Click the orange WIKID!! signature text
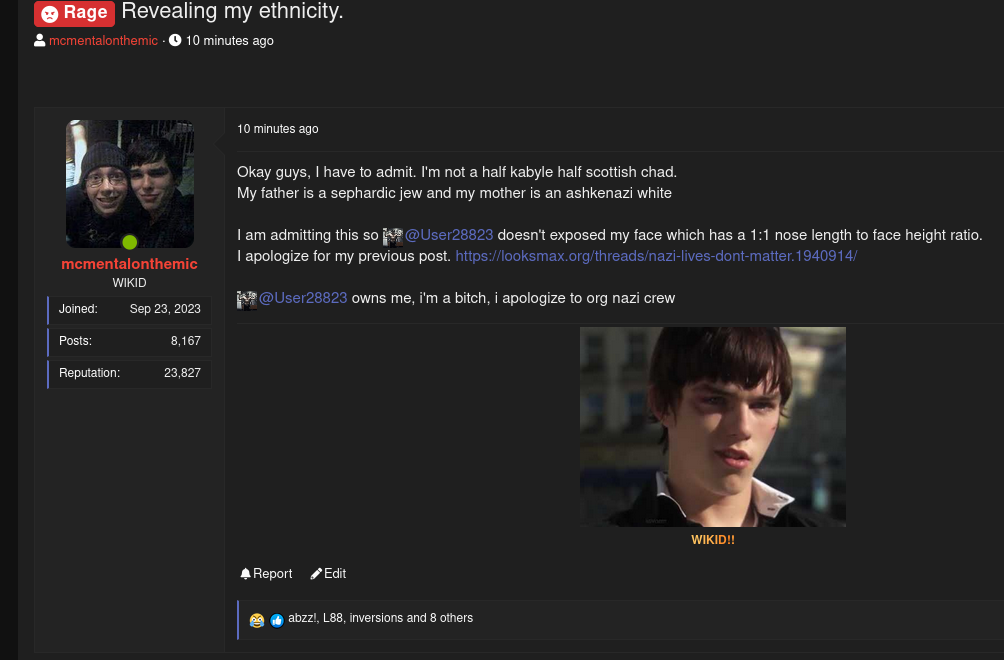 713,540
